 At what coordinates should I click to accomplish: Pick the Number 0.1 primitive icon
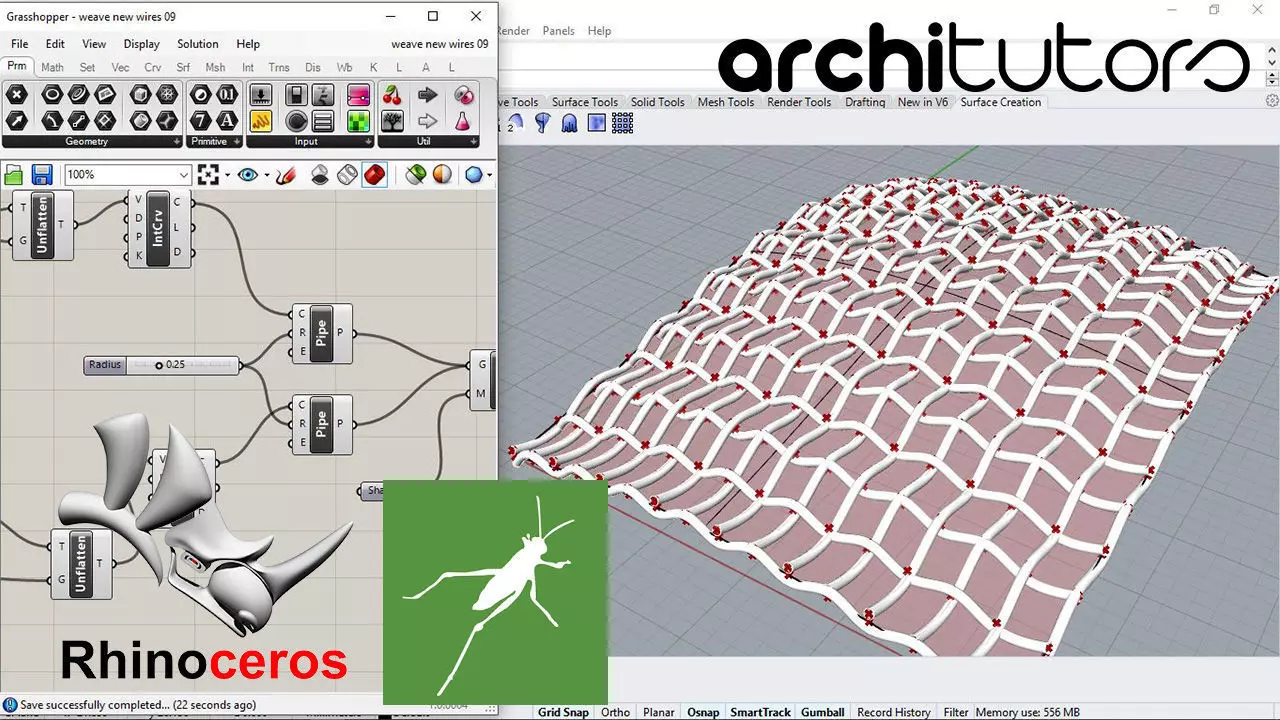(x=227, y=95)
